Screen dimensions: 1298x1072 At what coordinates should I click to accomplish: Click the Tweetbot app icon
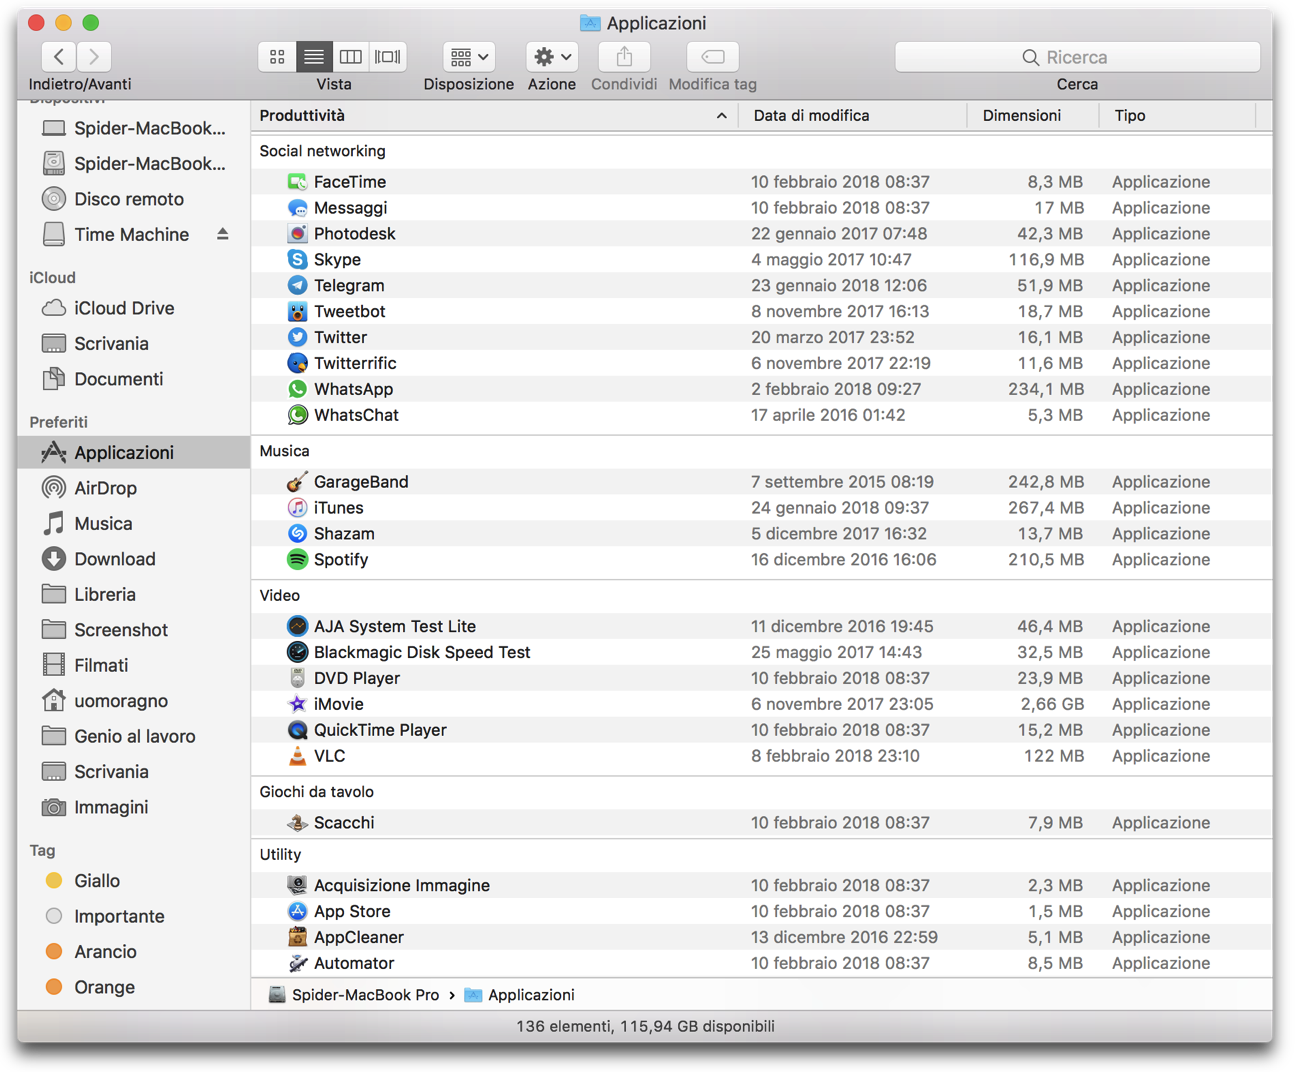click(x=297, y=312)
